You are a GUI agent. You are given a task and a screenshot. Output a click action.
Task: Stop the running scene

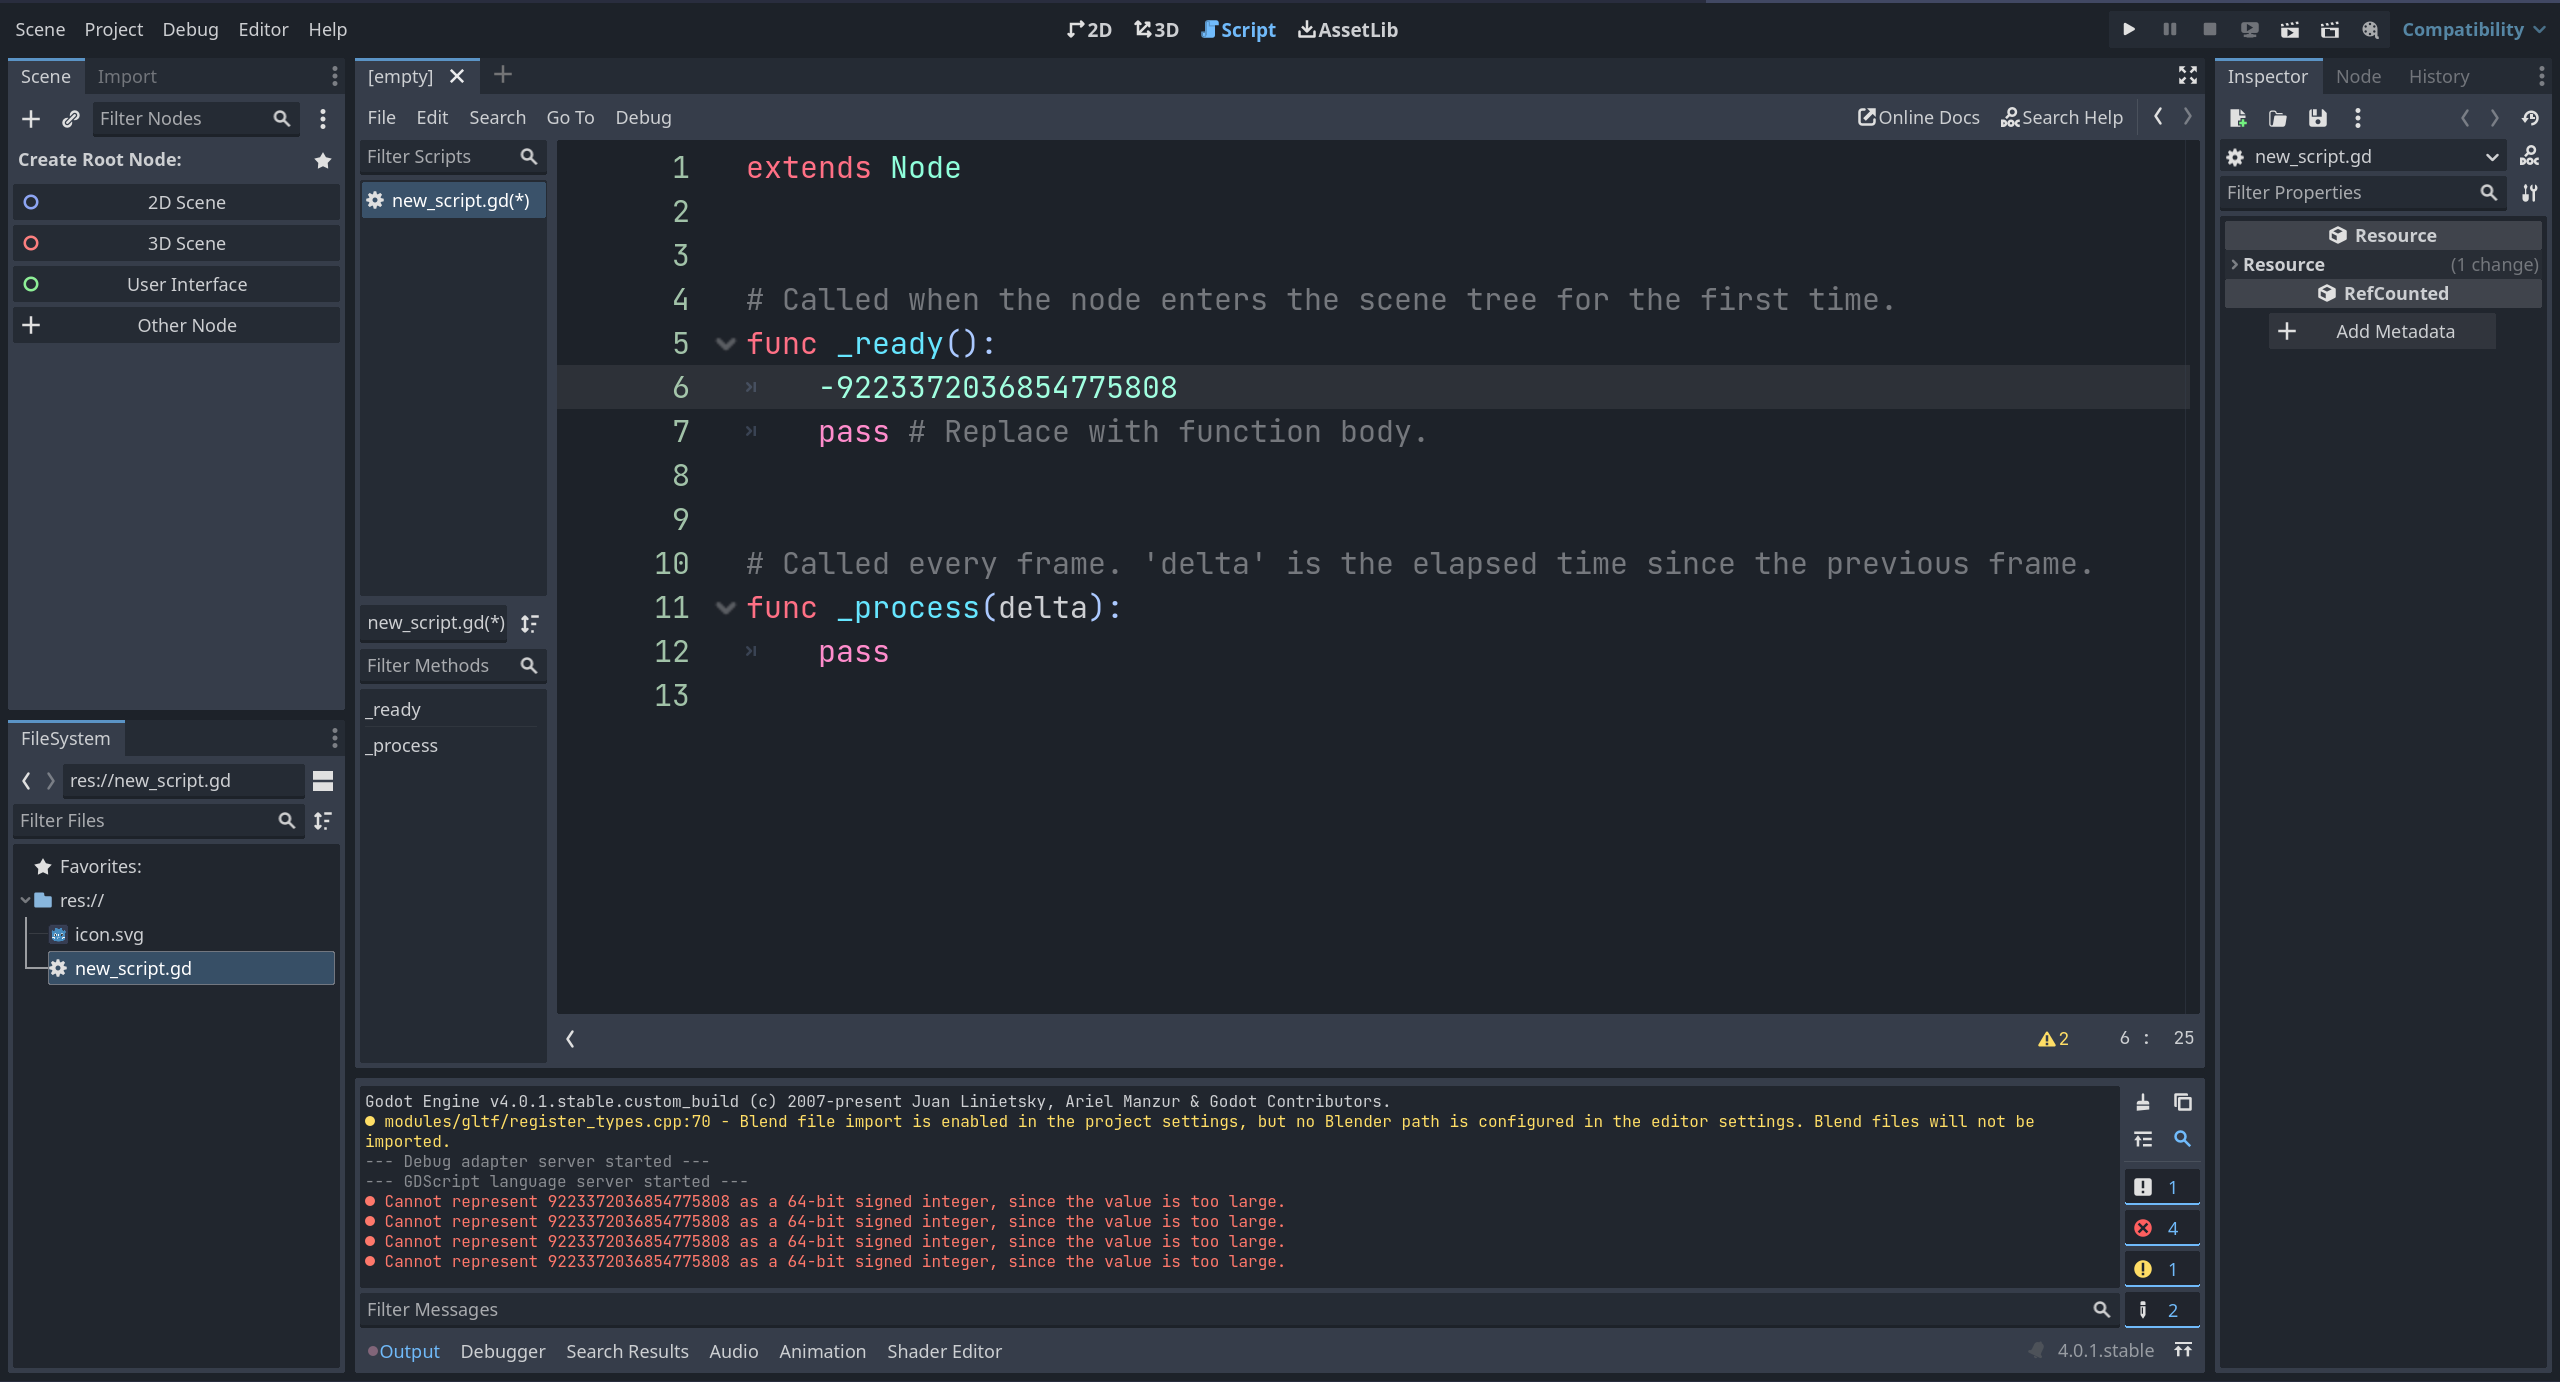pyautogui.click(x=2209, y=29)
